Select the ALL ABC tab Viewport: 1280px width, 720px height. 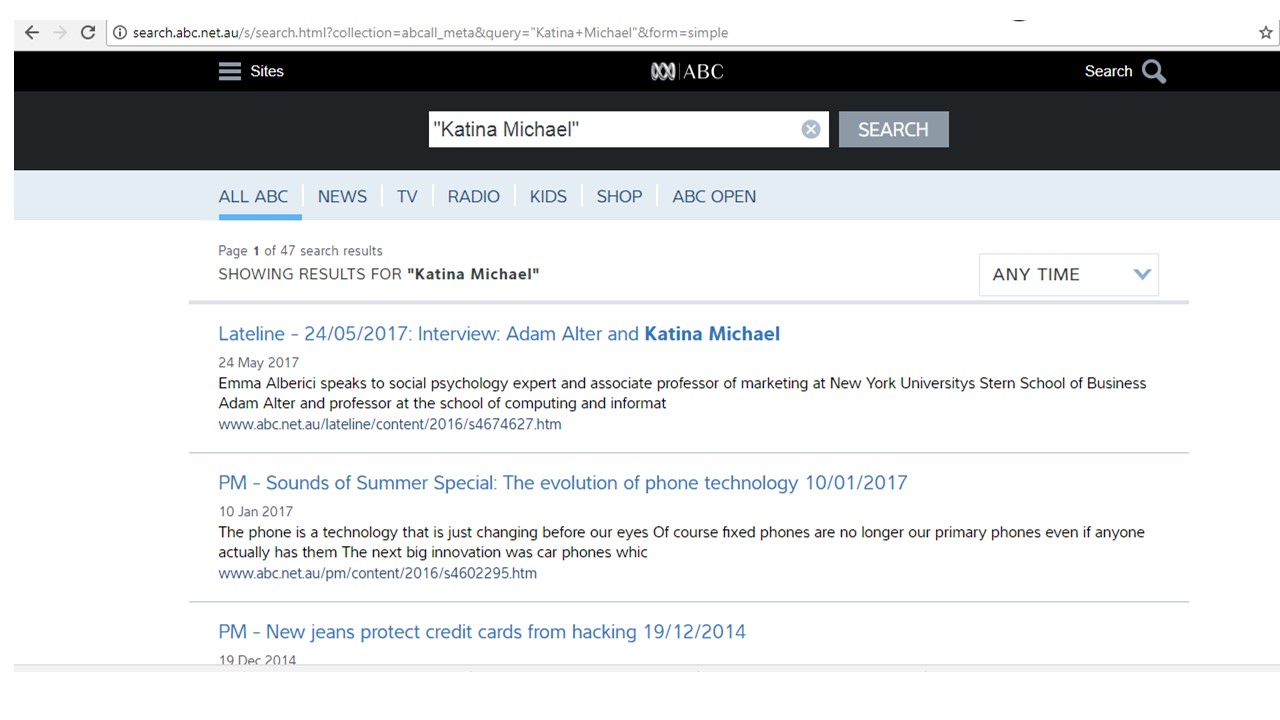253,197
